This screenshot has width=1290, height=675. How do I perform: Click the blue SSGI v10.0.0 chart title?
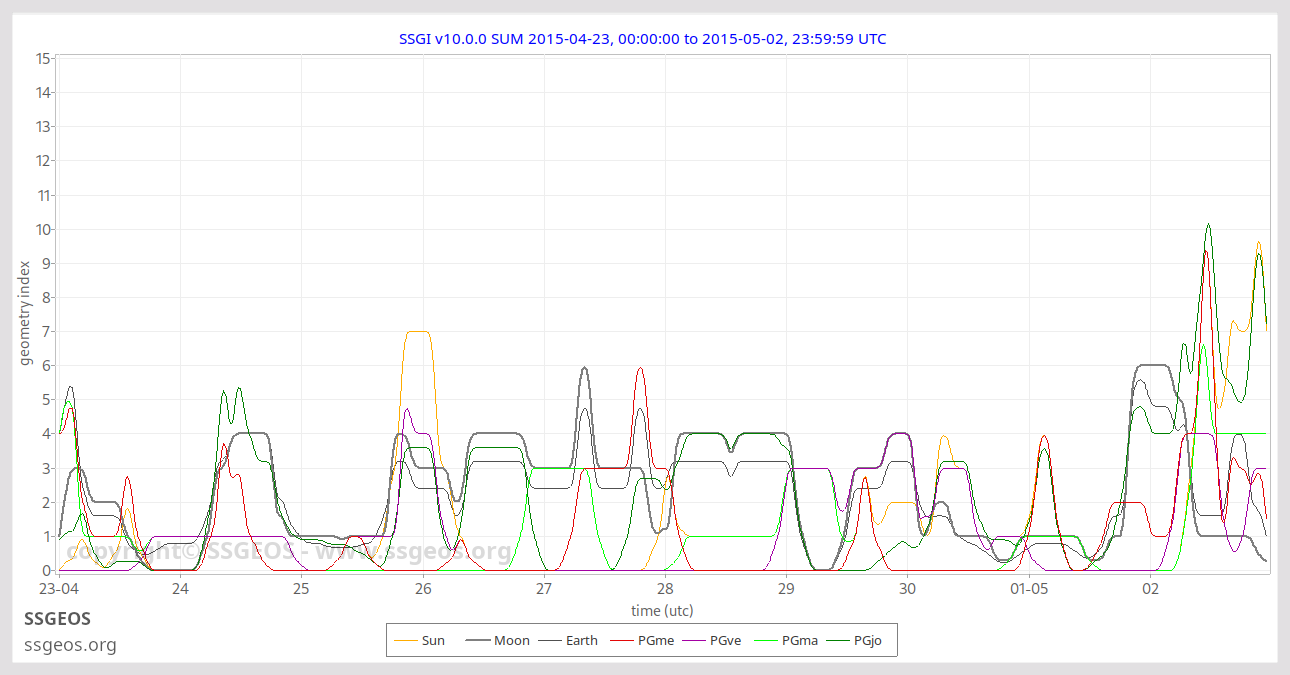coord(642,39)
